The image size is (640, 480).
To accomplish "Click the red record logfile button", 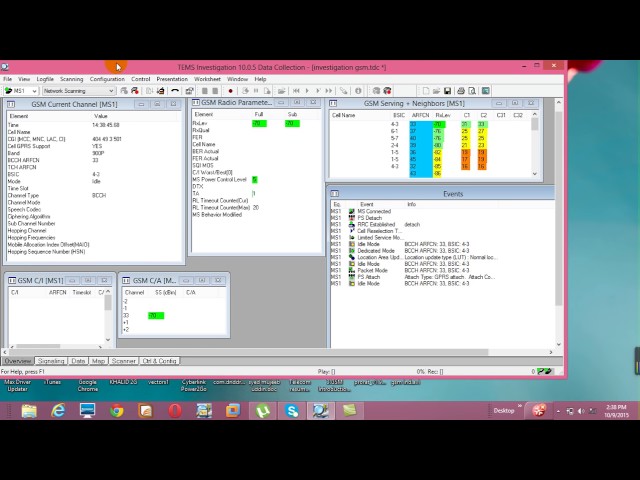I will (230, 91).
